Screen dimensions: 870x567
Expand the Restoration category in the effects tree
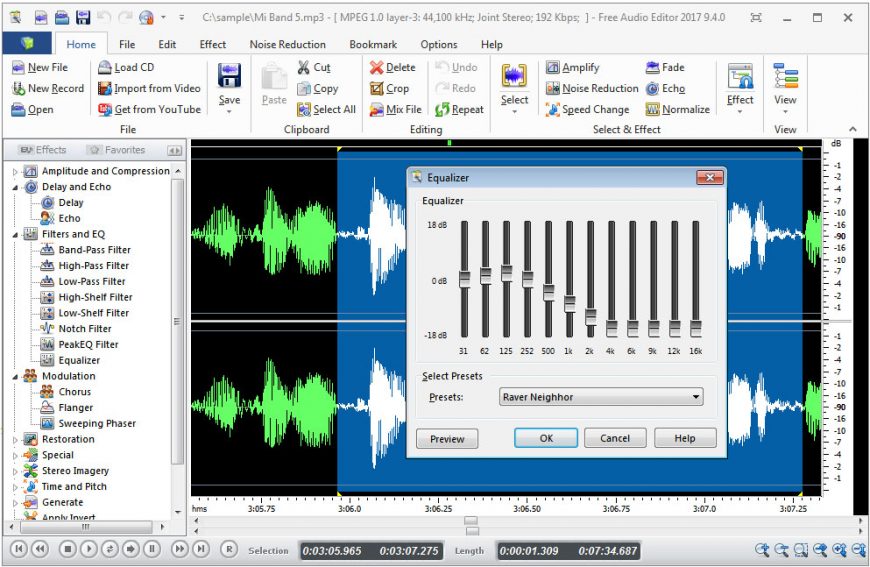[15, 440]
